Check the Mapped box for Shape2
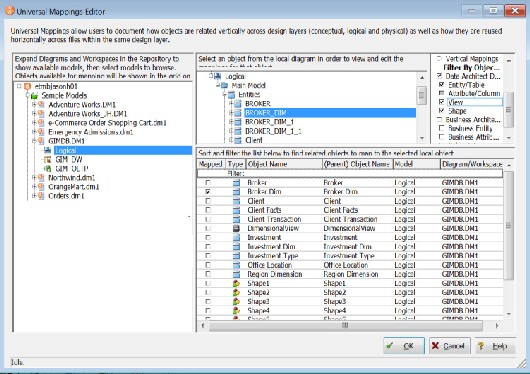 [x=208, y=292]
